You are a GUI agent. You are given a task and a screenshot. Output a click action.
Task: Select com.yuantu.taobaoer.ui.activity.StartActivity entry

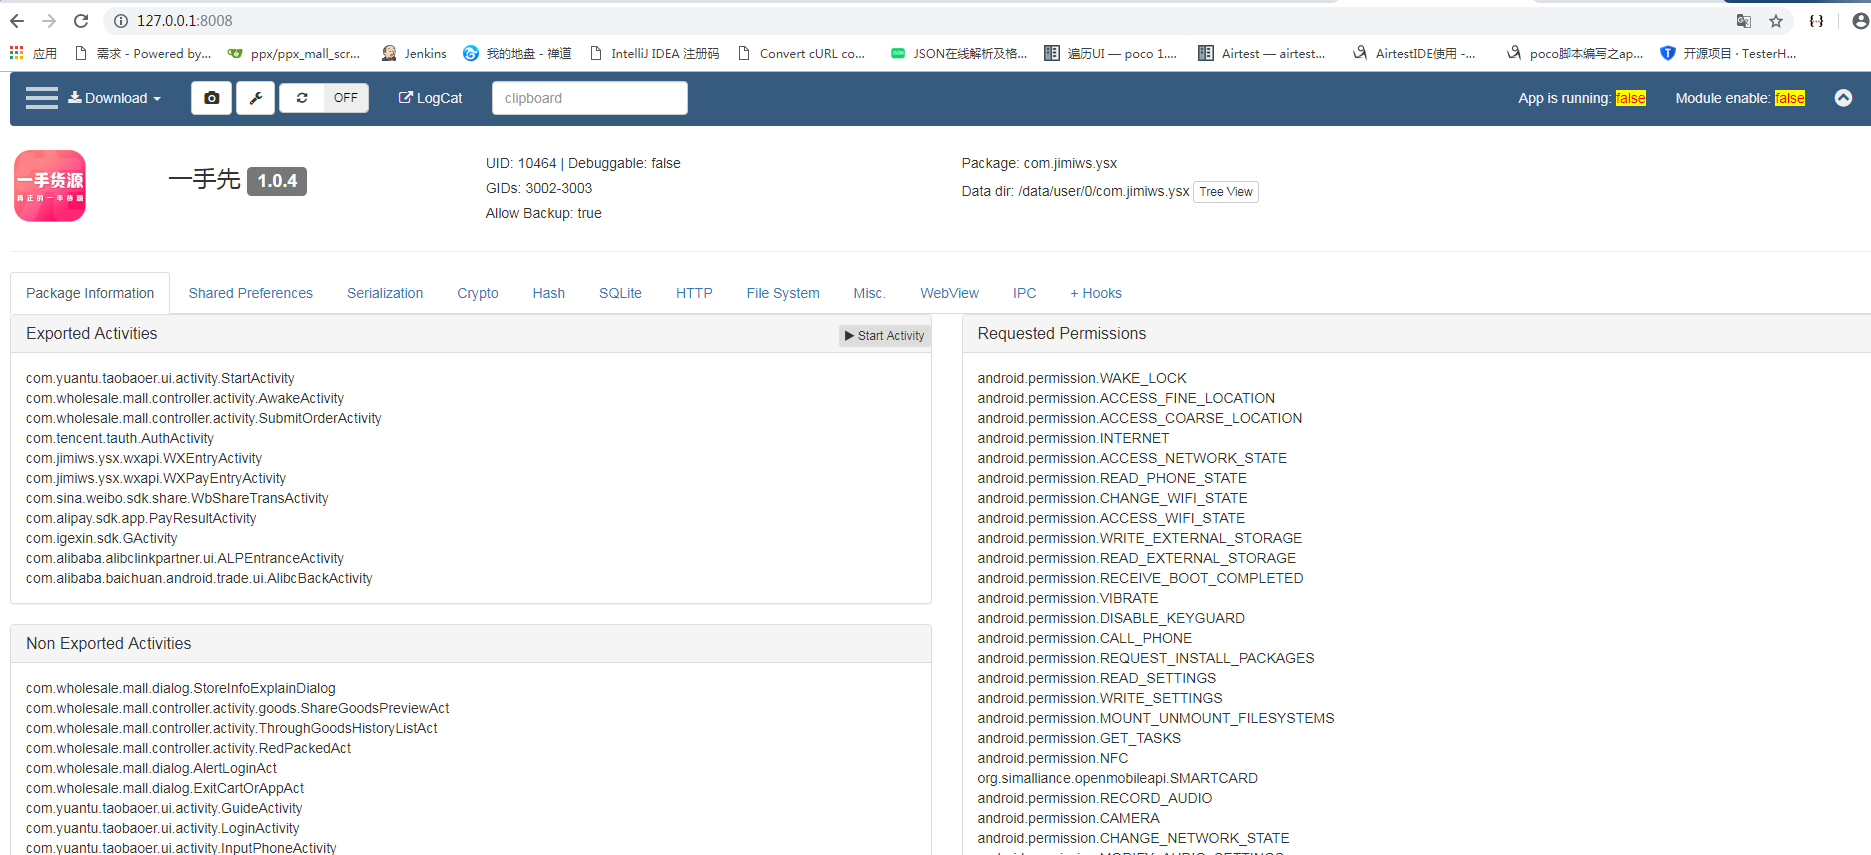160,378
